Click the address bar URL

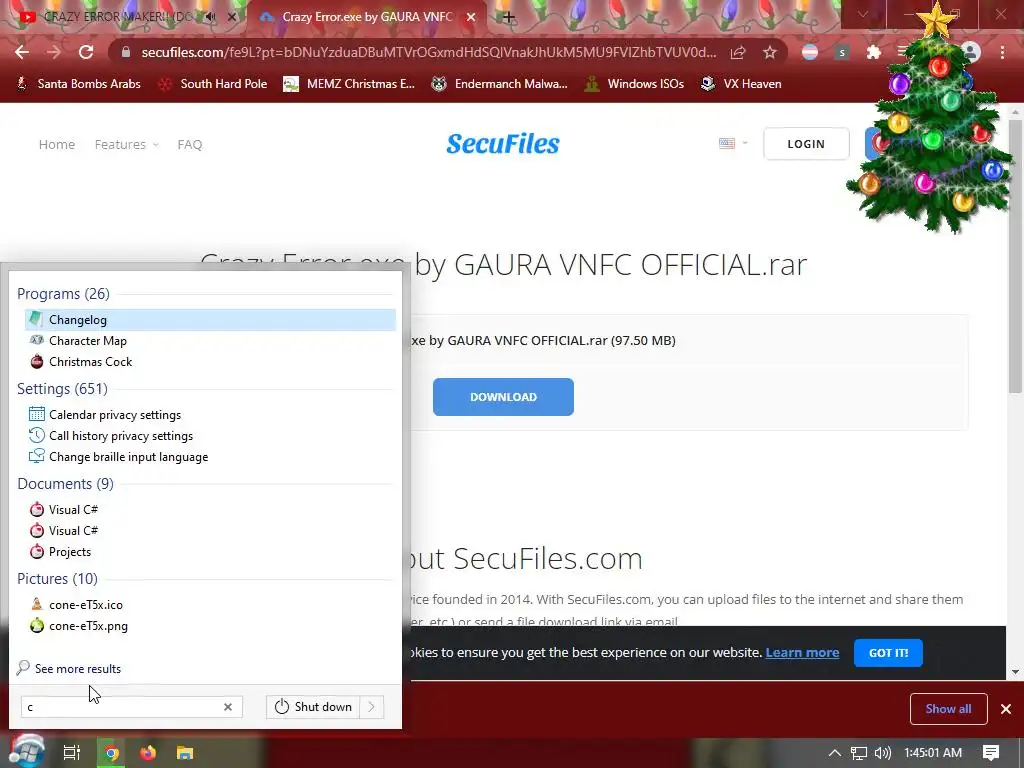click(428, 52)
